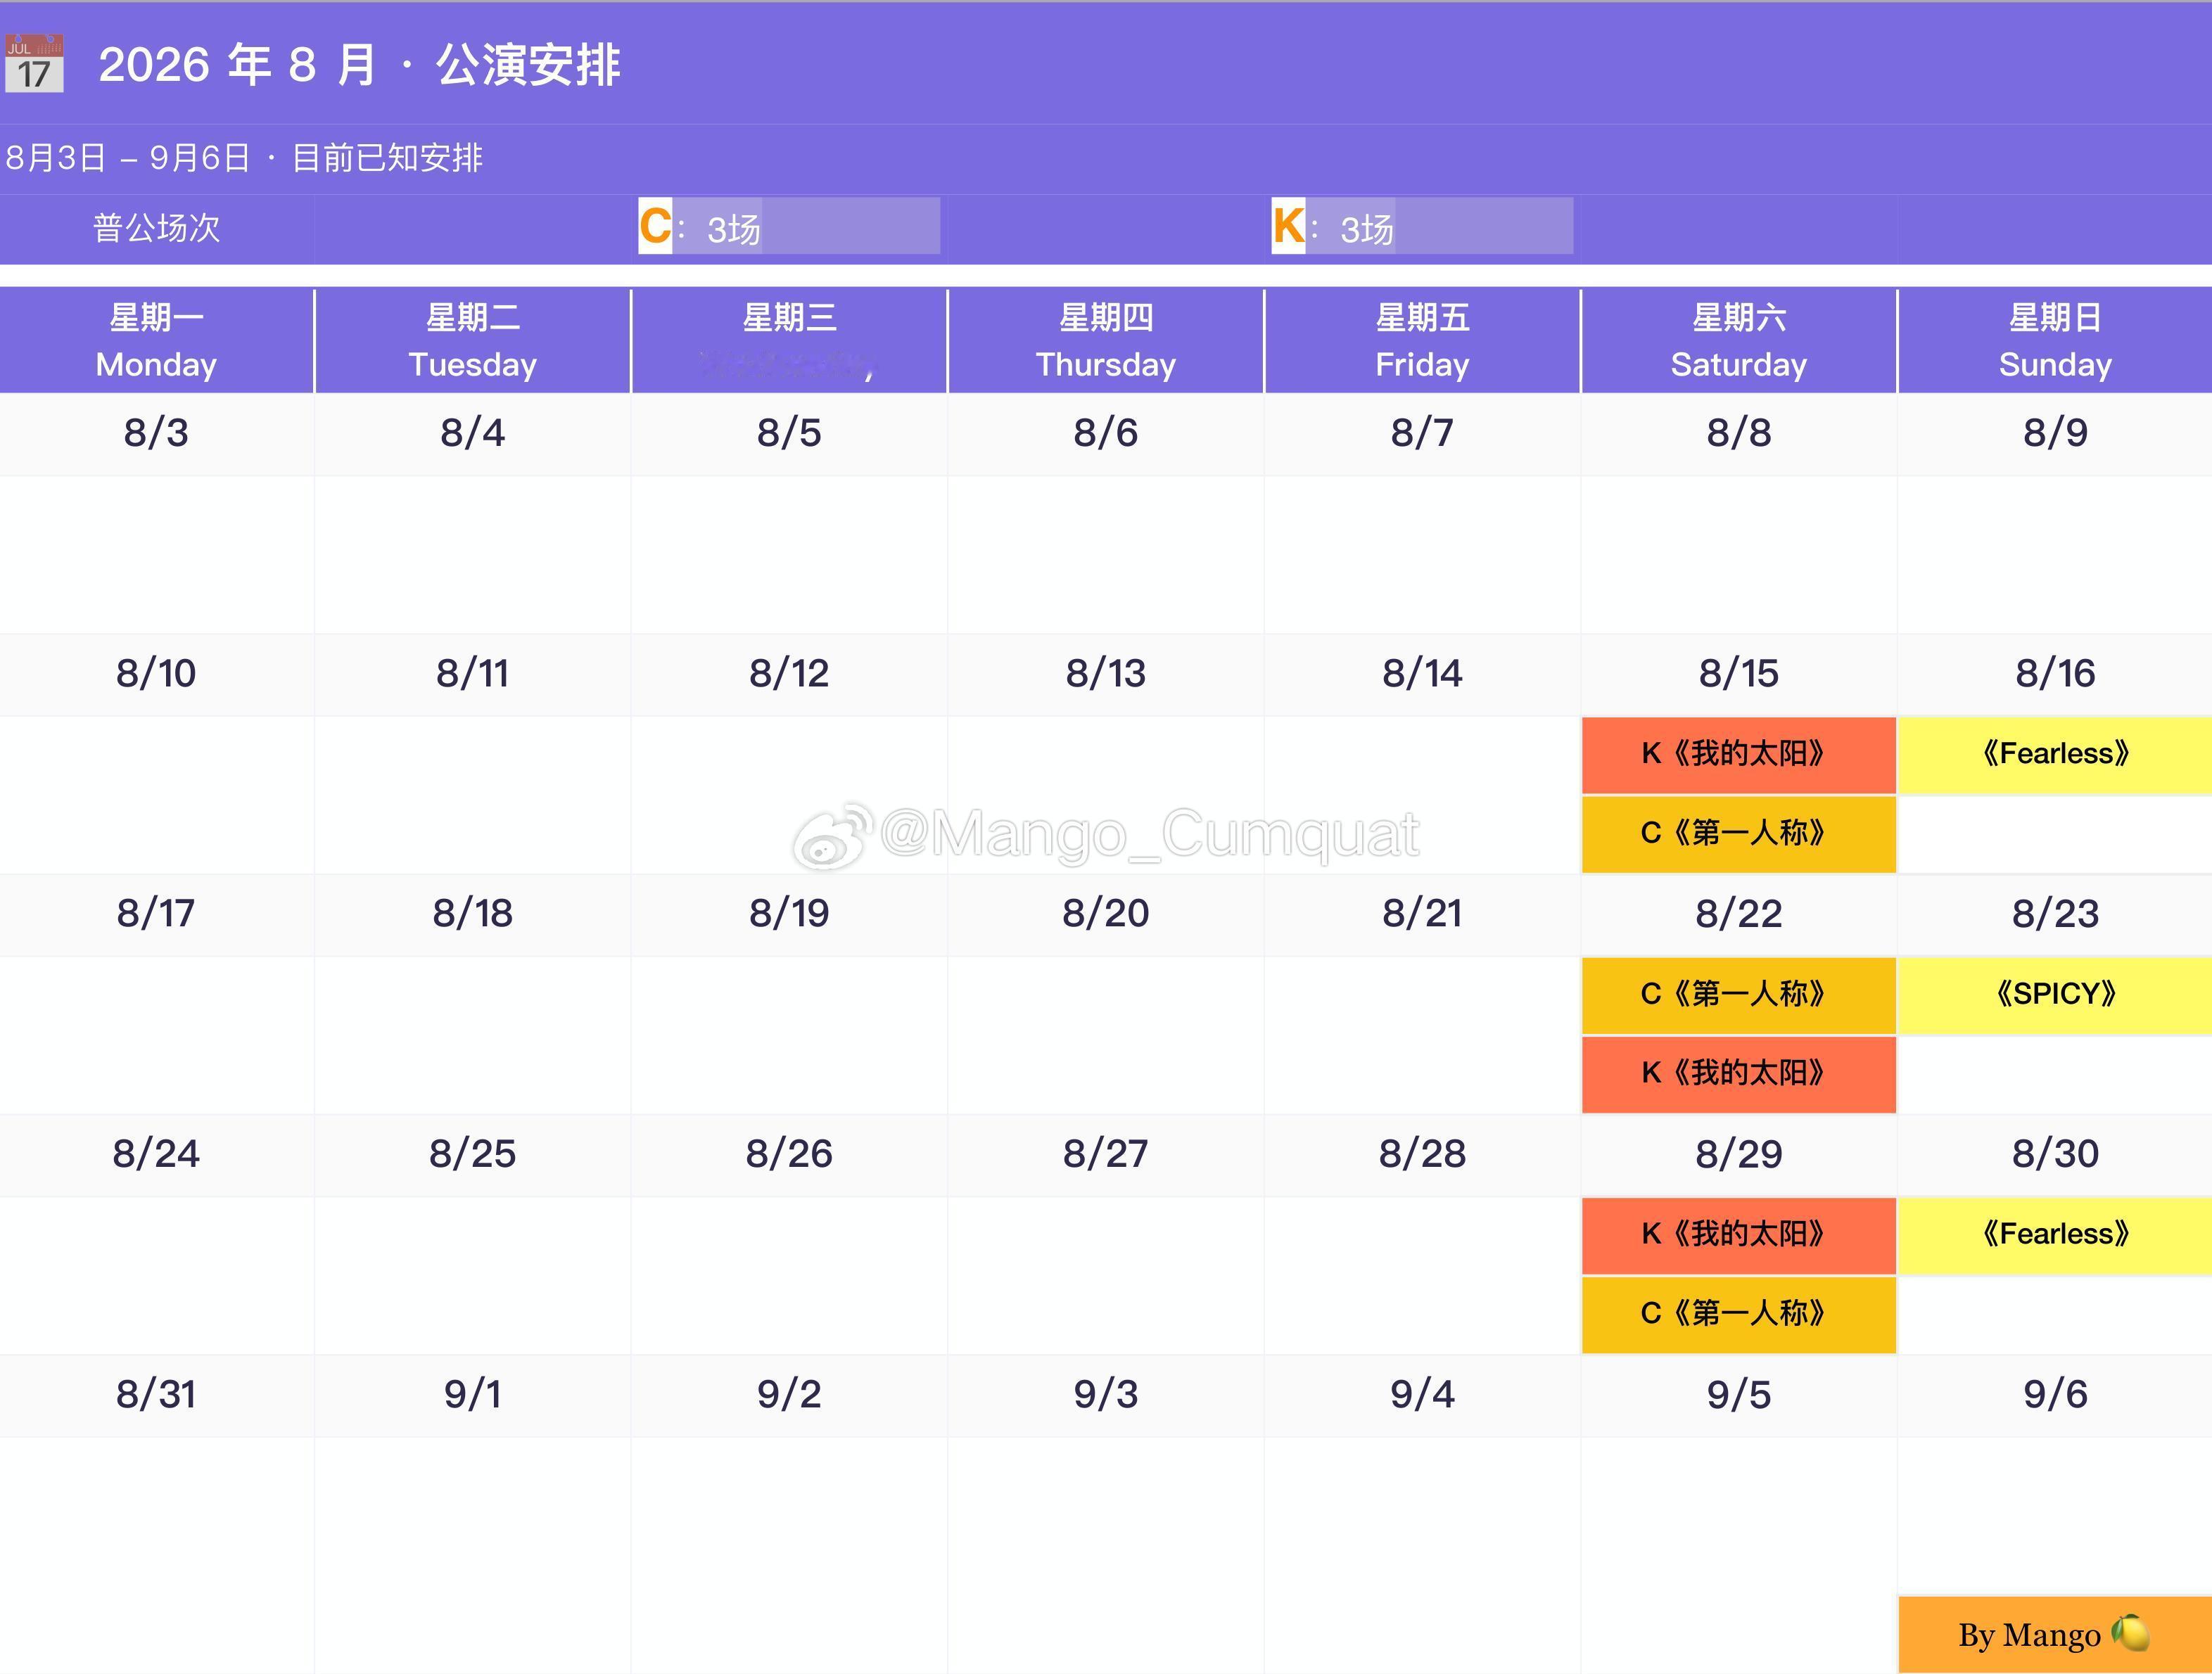Open the 8/29 K《我的太阳》 event
The height and width of the screenshot is (1674, 2212).
pos(1739,1235)
